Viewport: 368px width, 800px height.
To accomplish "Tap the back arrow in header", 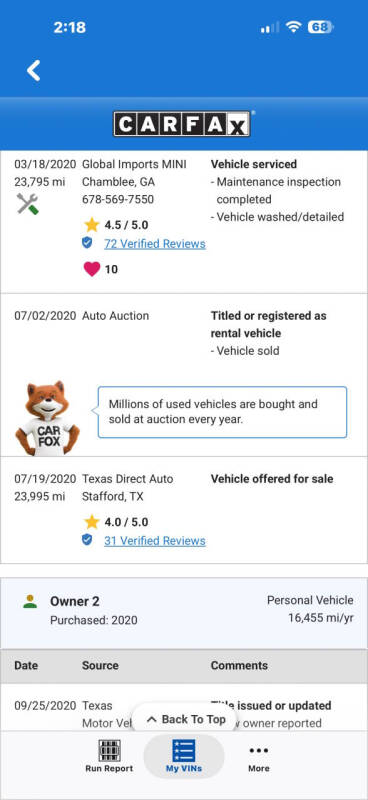I will (34, 70).
